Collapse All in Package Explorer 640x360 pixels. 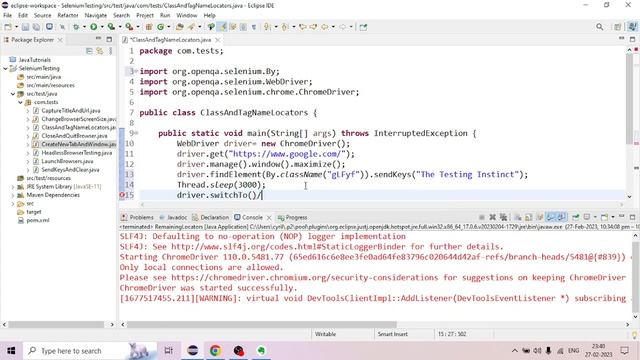click(x=89, y=51)
